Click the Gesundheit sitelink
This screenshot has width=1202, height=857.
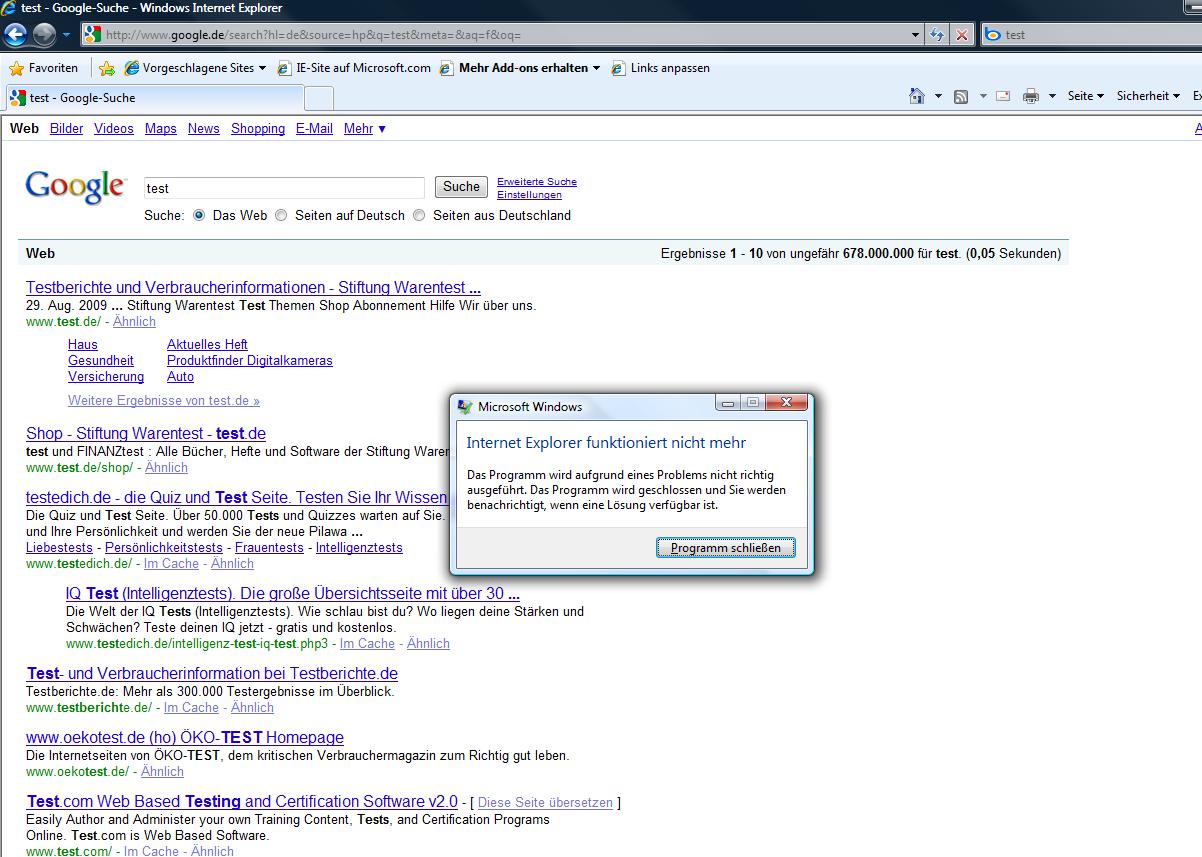click(101, 361)
